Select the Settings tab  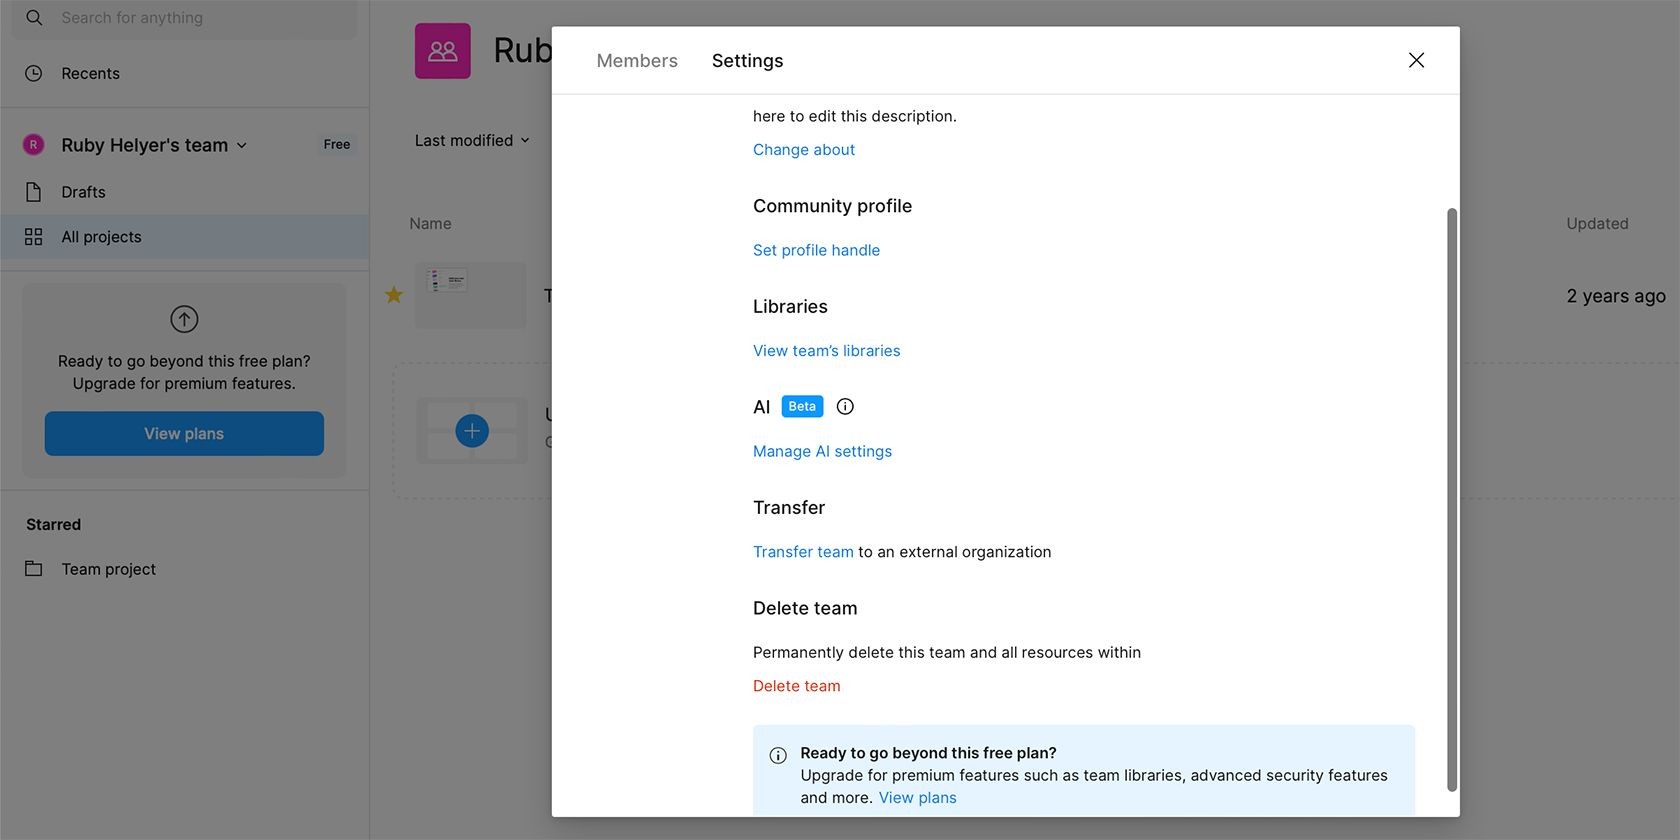(747, 61)
